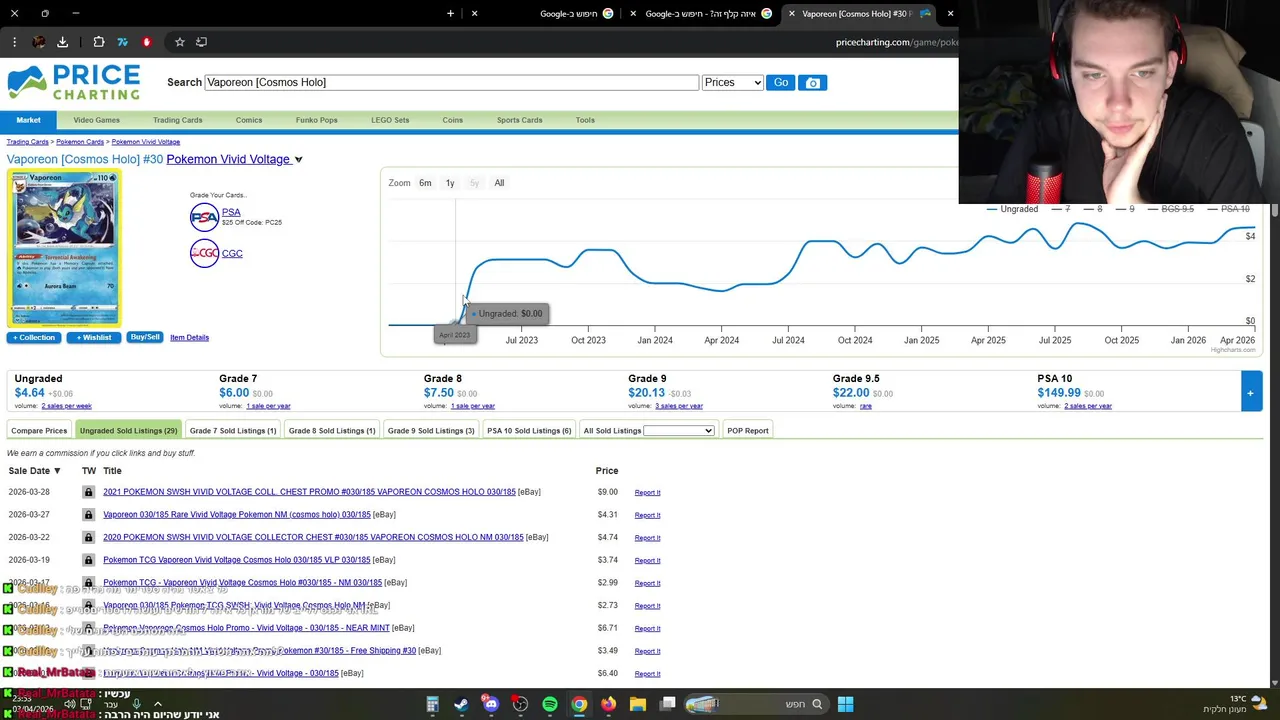Bookmark this page with the star icon
The image size is (1280, 720).
pyautogui.click(x=179, y=42)
